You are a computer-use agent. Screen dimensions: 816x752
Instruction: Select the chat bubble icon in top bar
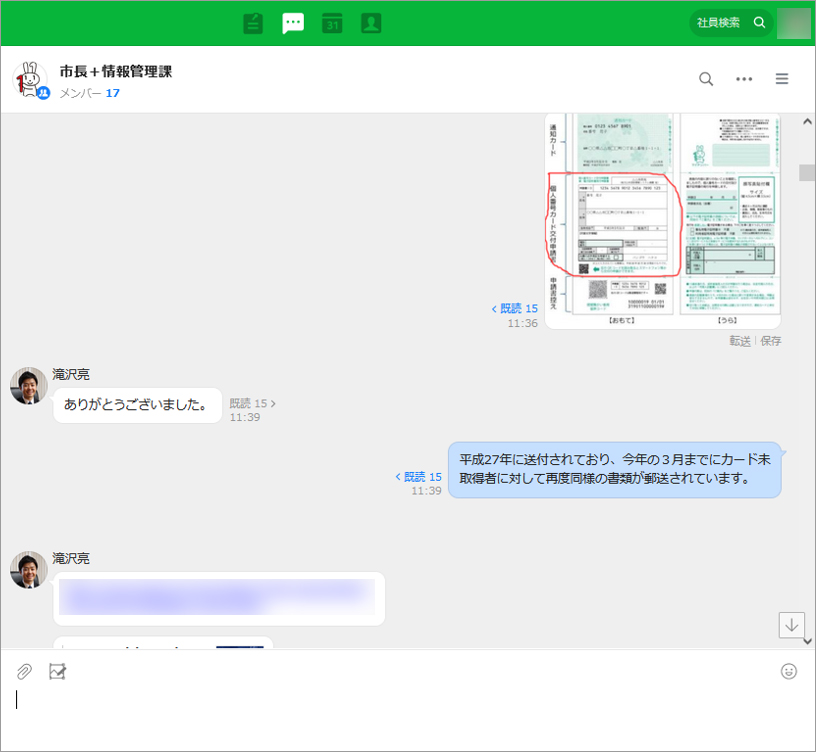293,23
